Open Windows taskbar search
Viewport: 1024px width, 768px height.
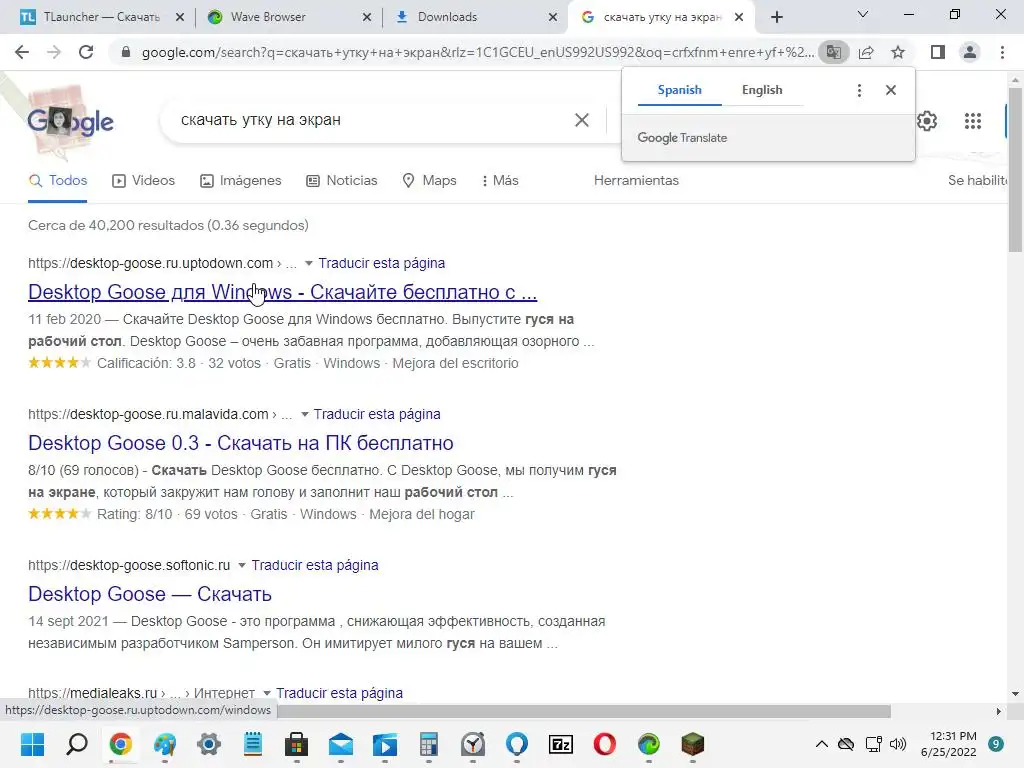pos(76,744)
